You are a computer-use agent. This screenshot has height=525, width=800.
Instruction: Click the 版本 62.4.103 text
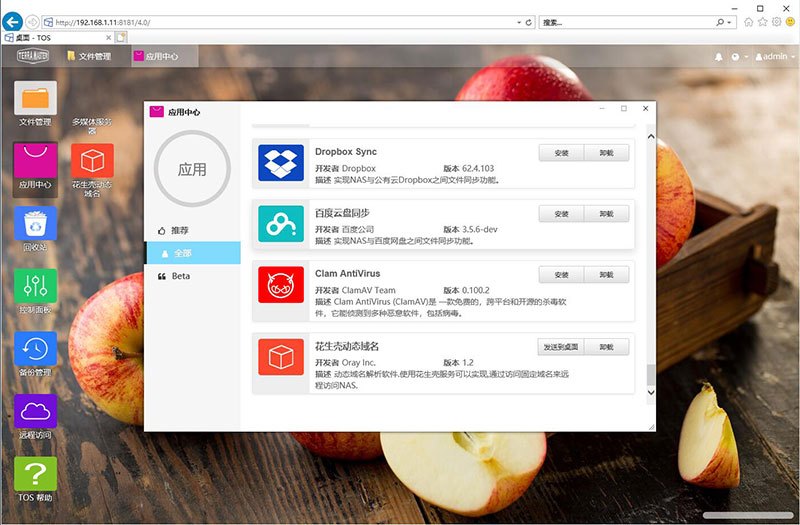[468, 168]
